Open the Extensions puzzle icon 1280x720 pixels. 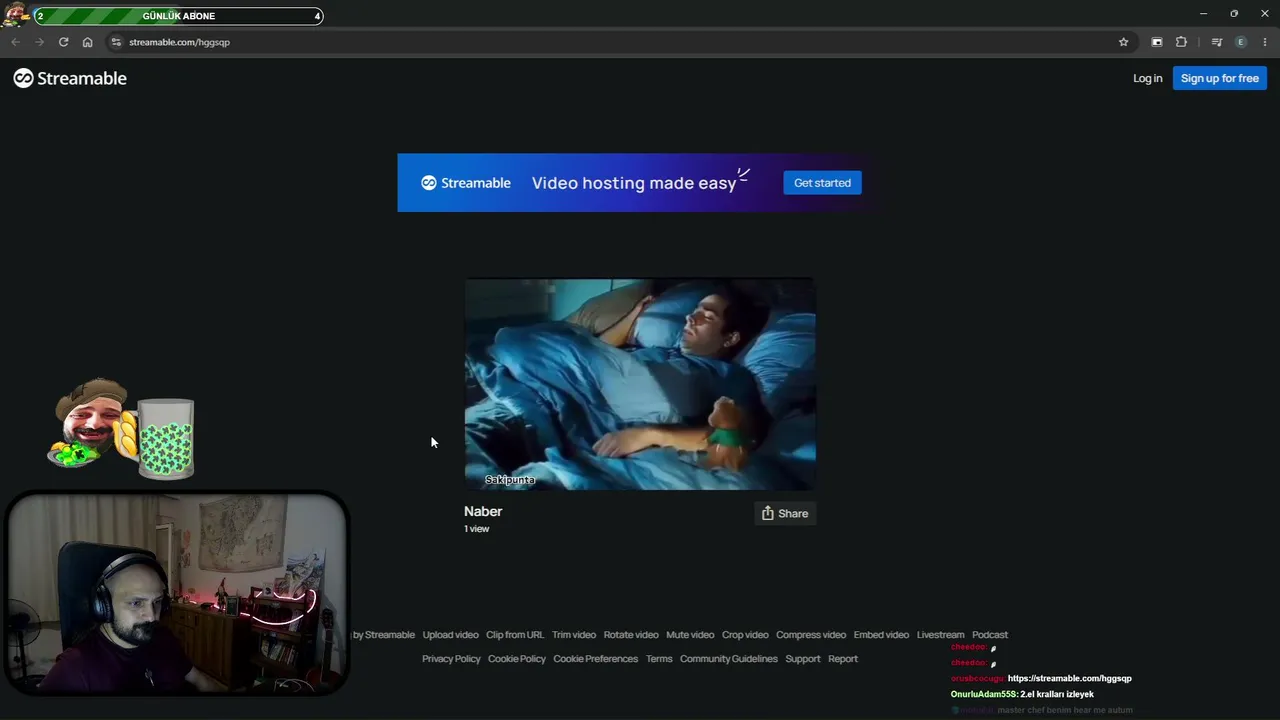pos(1181,42)
